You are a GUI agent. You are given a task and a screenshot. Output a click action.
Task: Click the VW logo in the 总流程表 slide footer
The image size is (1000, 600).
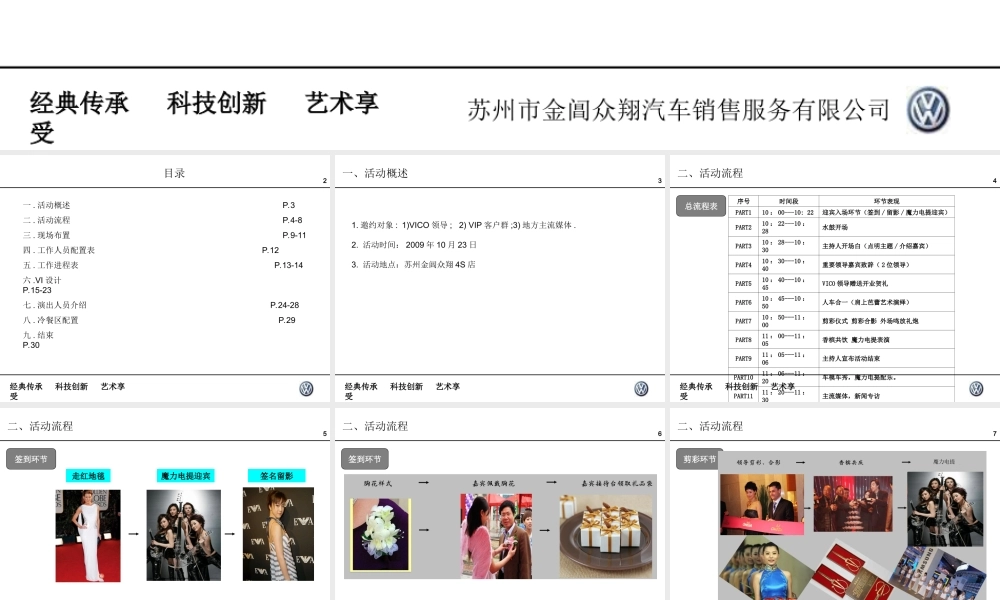976,388
